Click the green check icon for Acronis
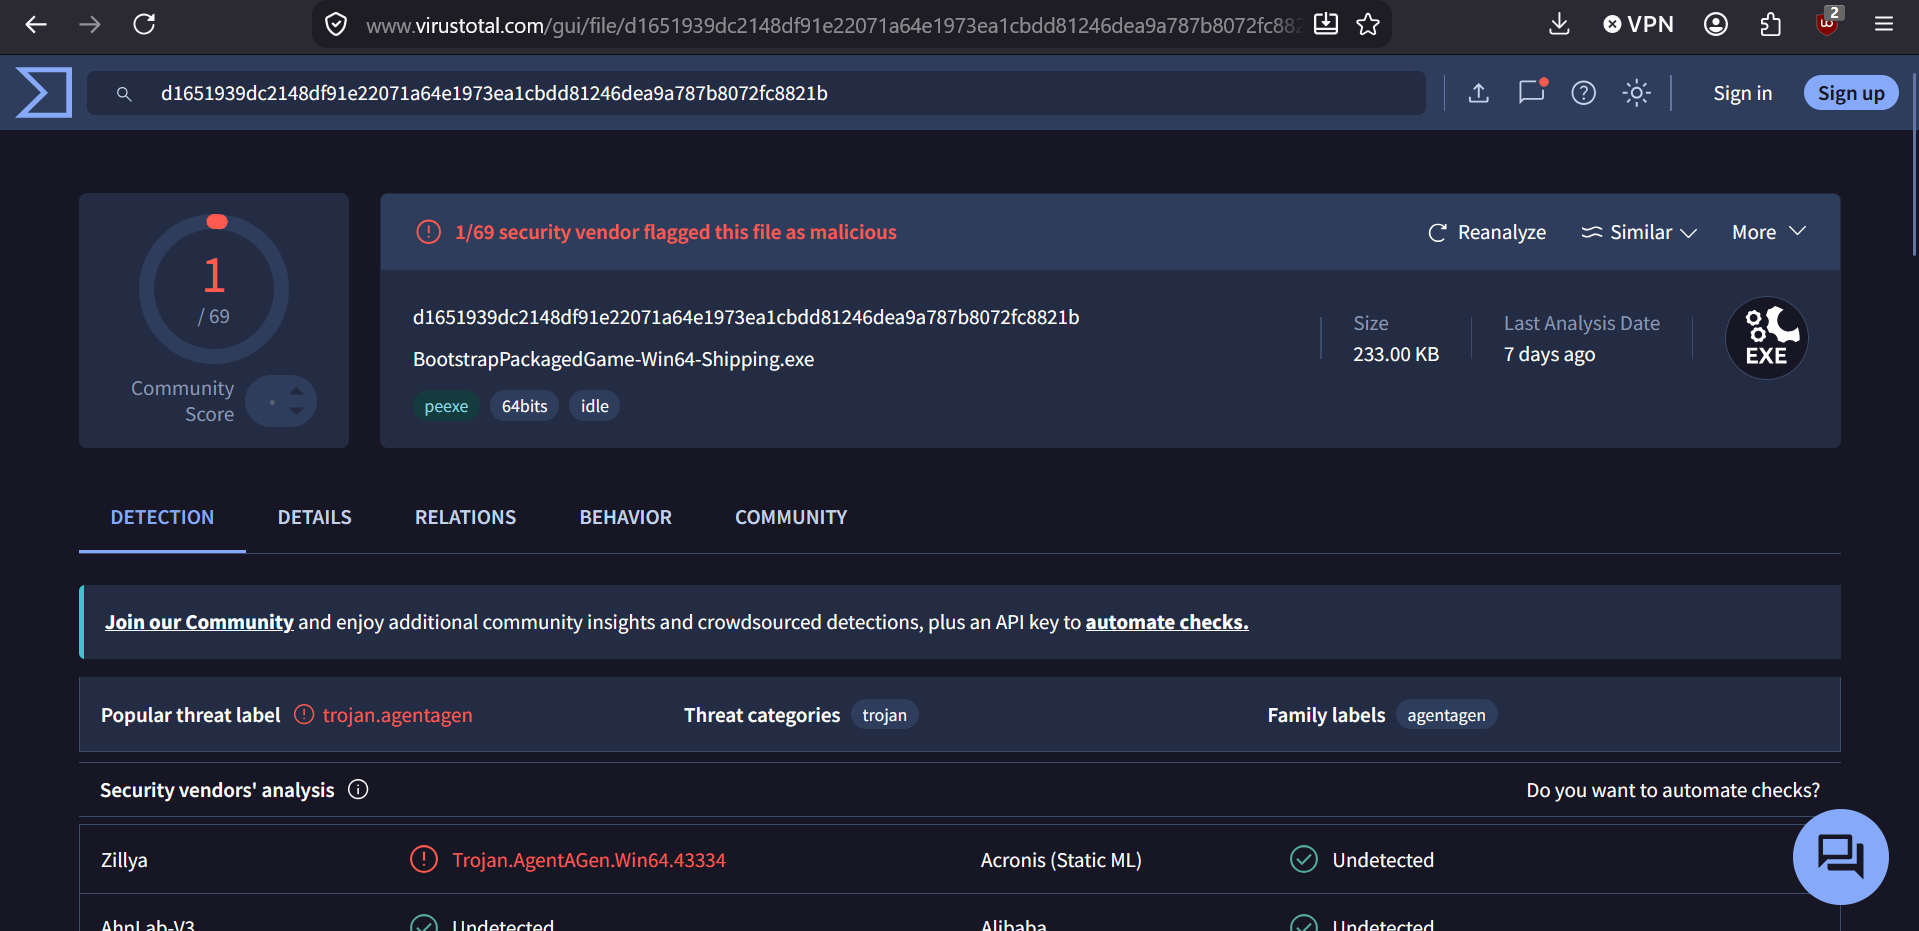Image resolution: width=1919 pixels, height=931 pixels. (1304, 859)
